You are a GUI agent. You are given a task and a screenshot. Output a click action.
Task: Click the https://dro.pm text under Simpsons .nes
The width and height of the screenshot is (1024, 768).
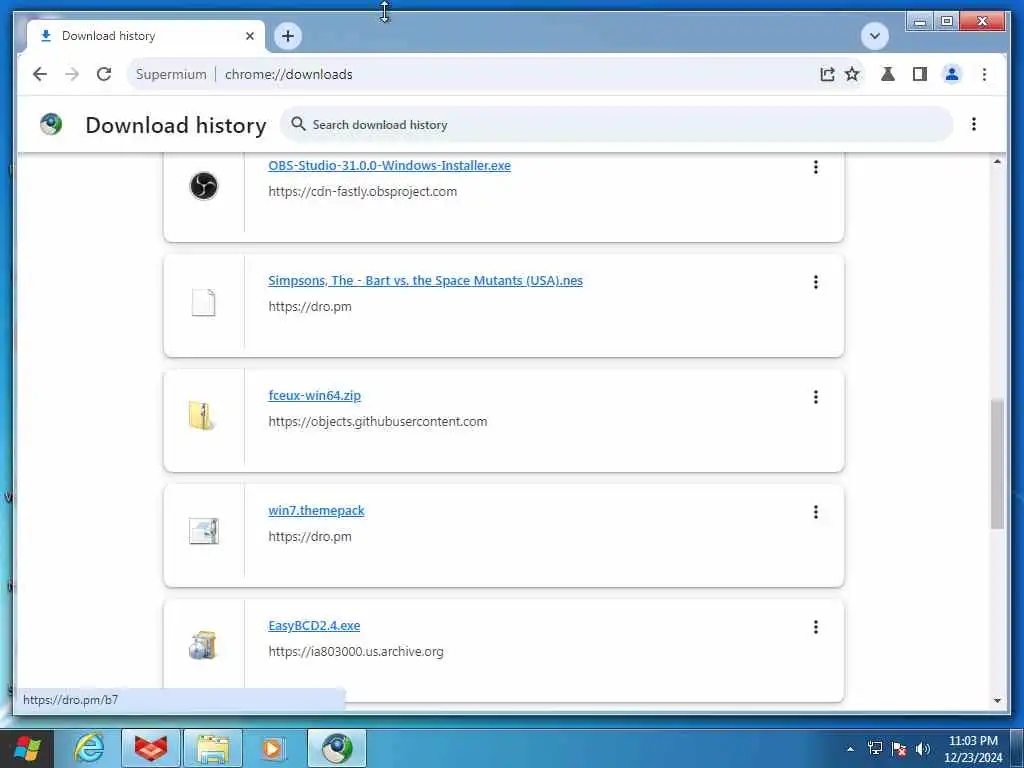[310, 306]
